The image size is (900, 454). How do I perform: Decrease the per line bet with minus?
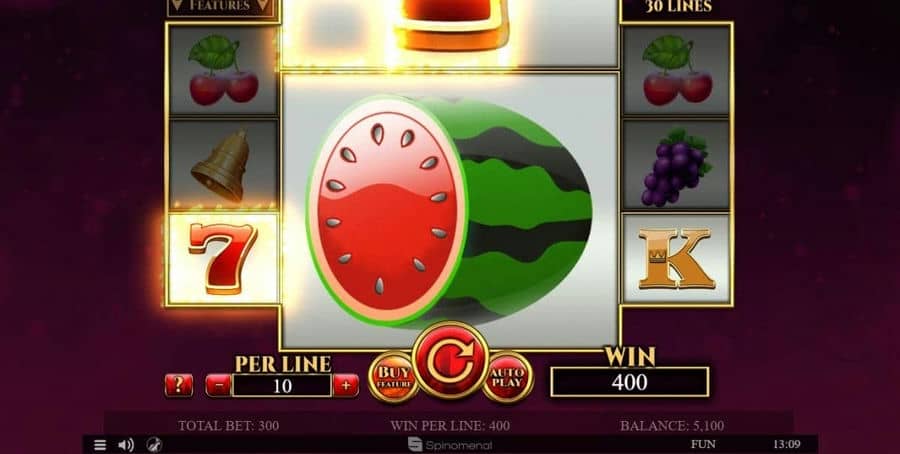tap(219, 386)
